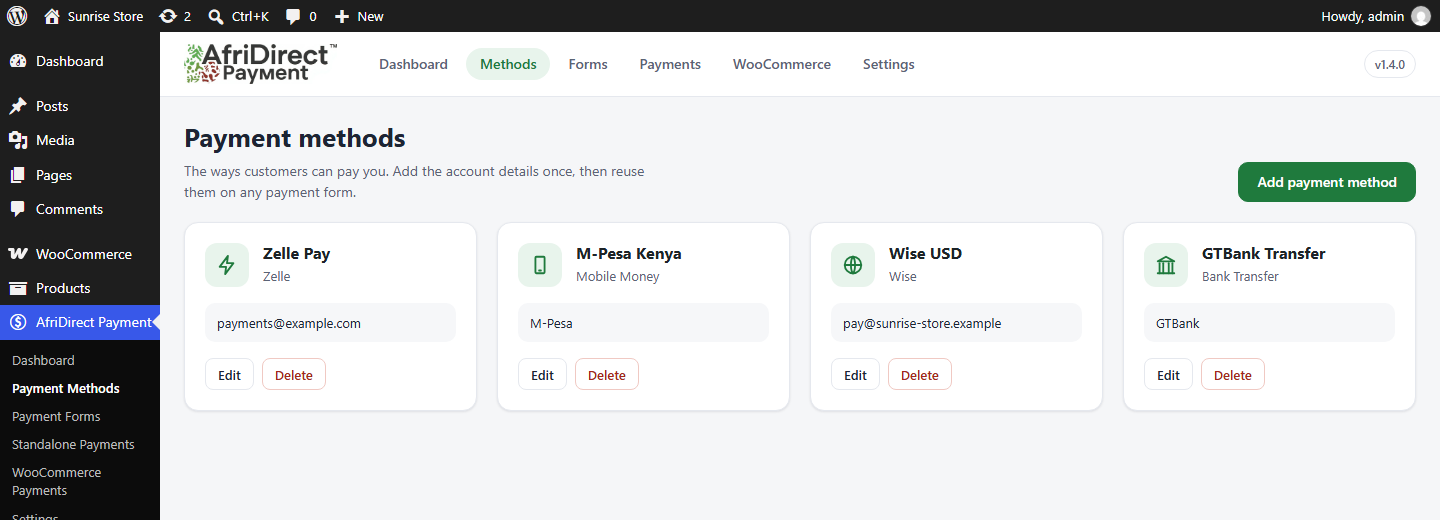The width and height of the screenshot is (1440, 520).
Task: Click the M-Pesa Kenya phone icon
Action: (540, 265)
